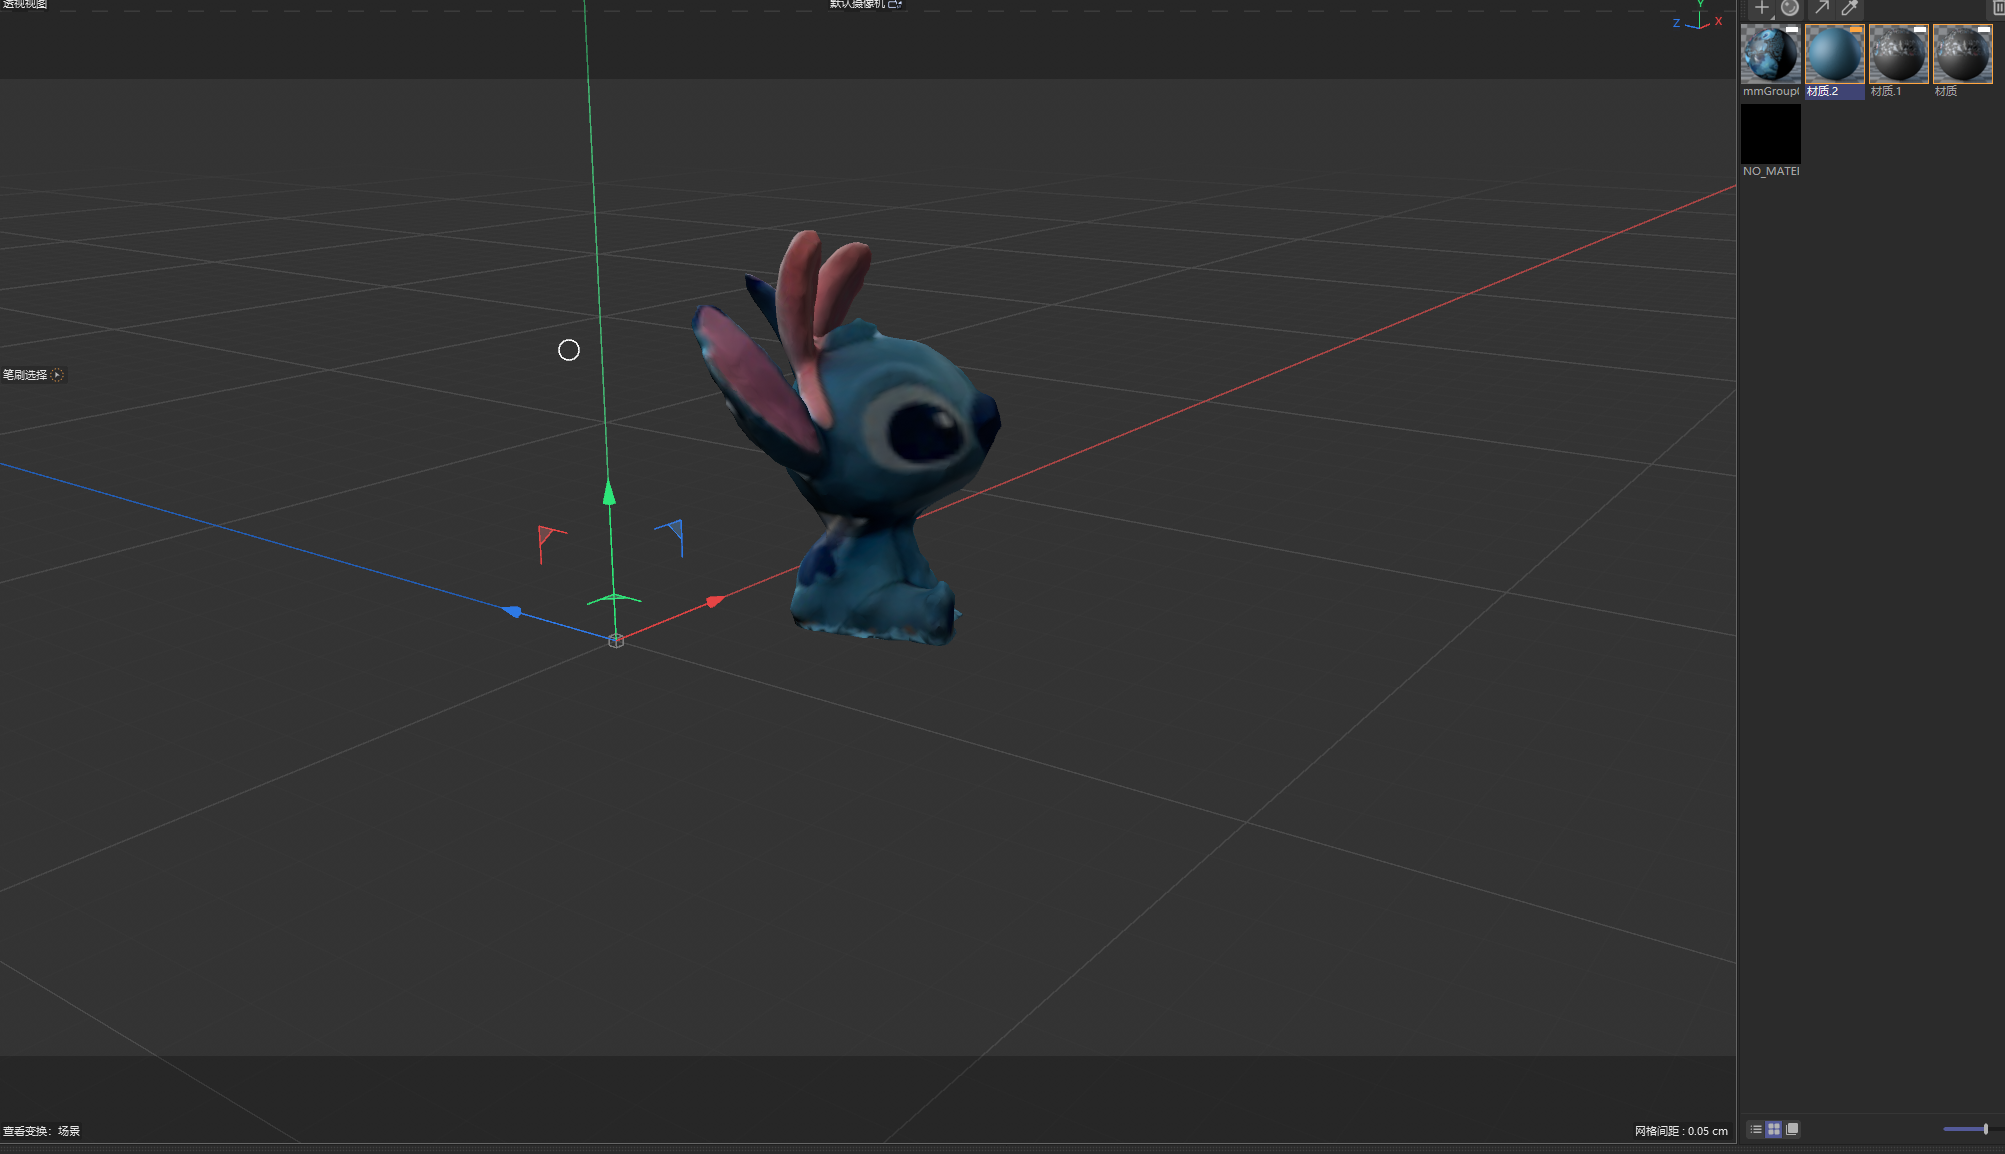Switch material manager to grid view
The image size is (2005, 1154).
coord(1774,1129)
